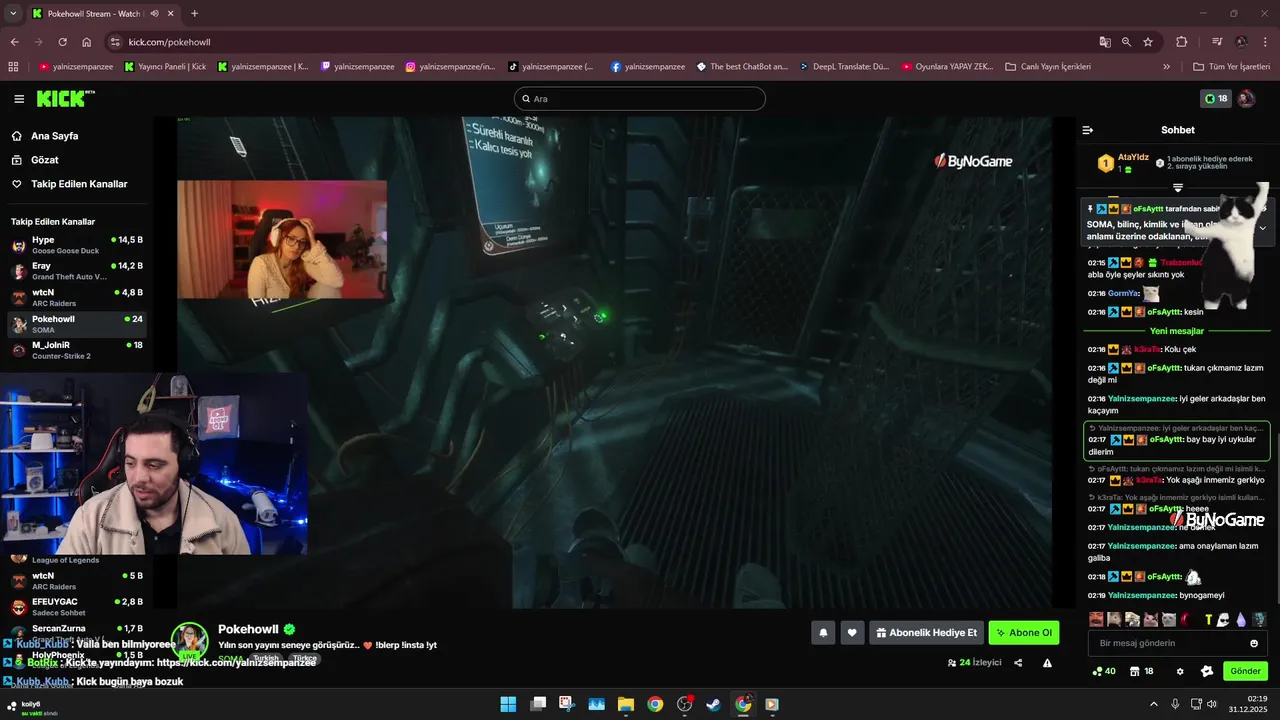Click Yalnizsempanzee's username in the bynogamey! message
Screen dimensions: 1280x720
click(1141, 595)
